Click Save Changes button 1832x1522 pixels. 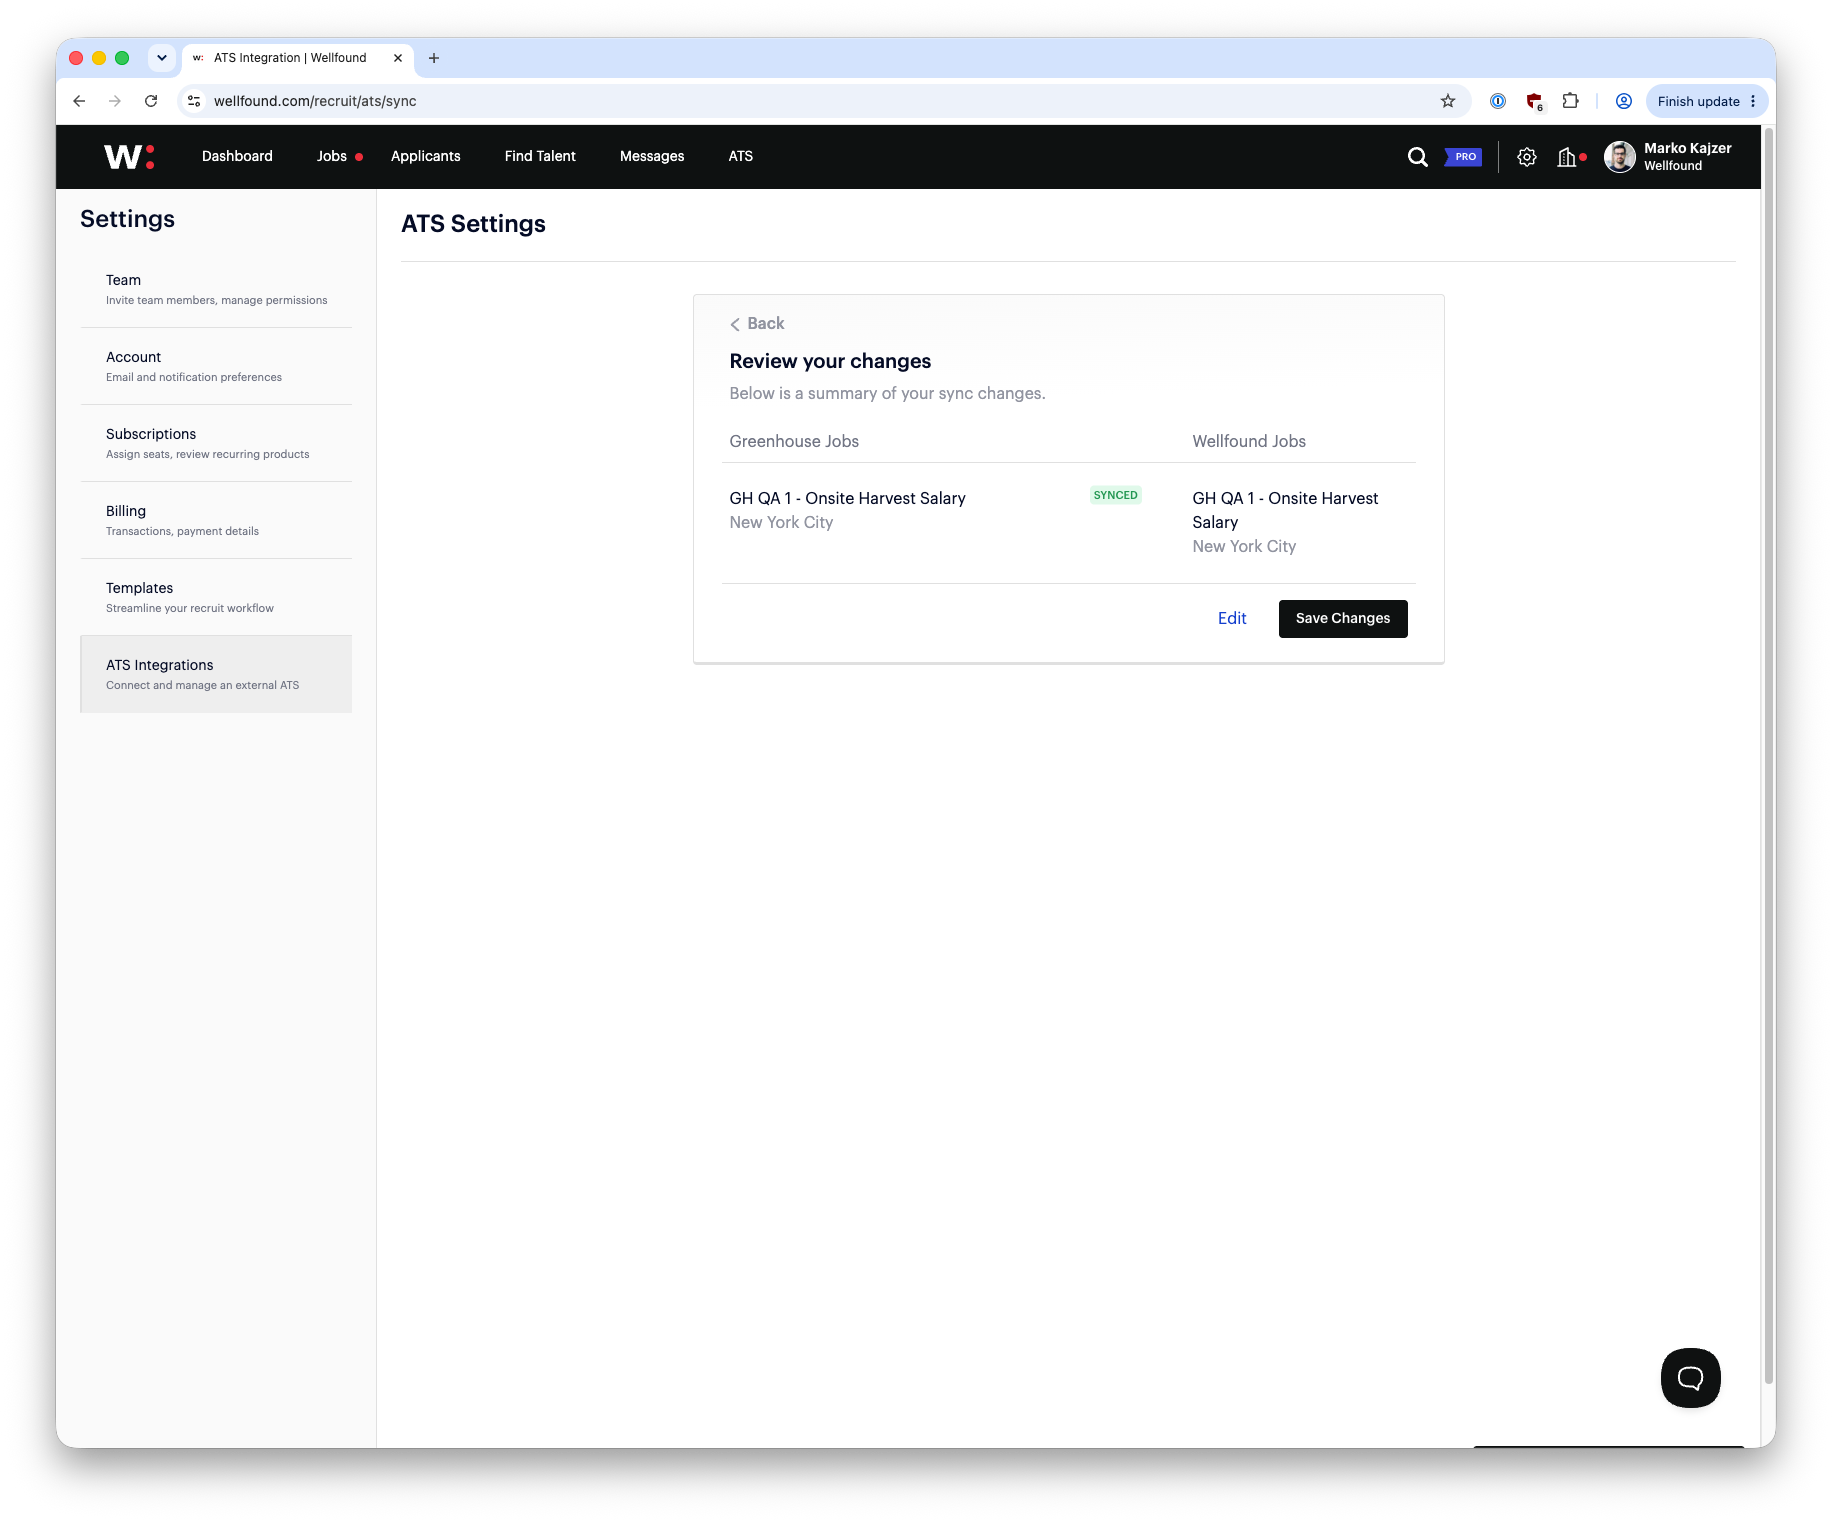point(1343,619)
